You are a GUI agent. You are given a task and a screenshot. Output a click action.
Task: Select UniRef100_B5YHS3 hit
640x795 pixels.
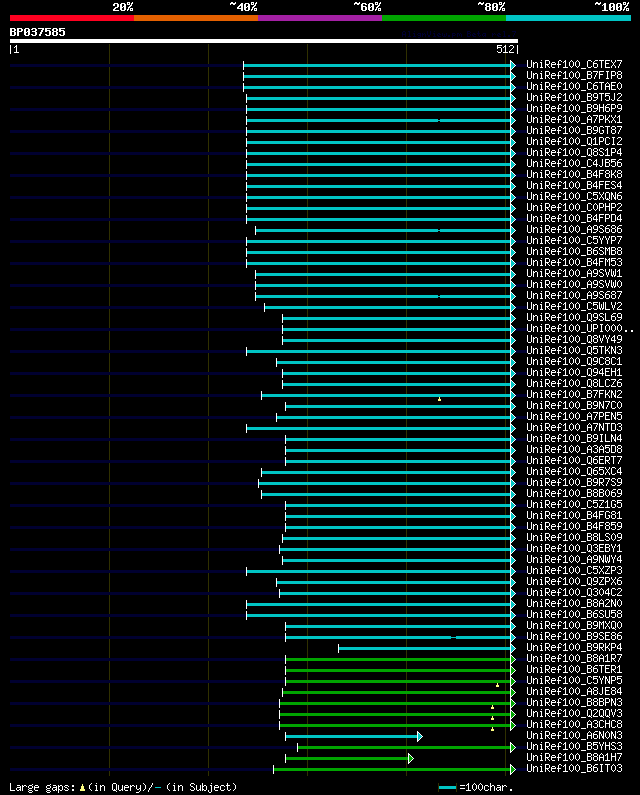(574, 746)
